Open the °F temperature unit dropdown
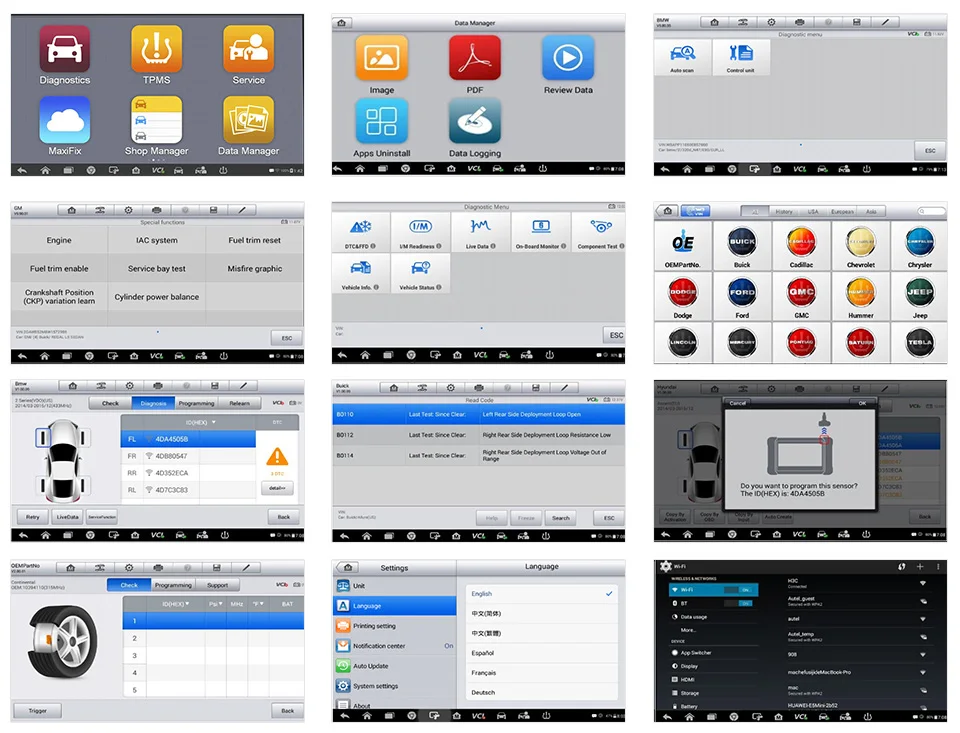Image resolution: width=960 pixels, height=733 pixels. tap(258, 604)
